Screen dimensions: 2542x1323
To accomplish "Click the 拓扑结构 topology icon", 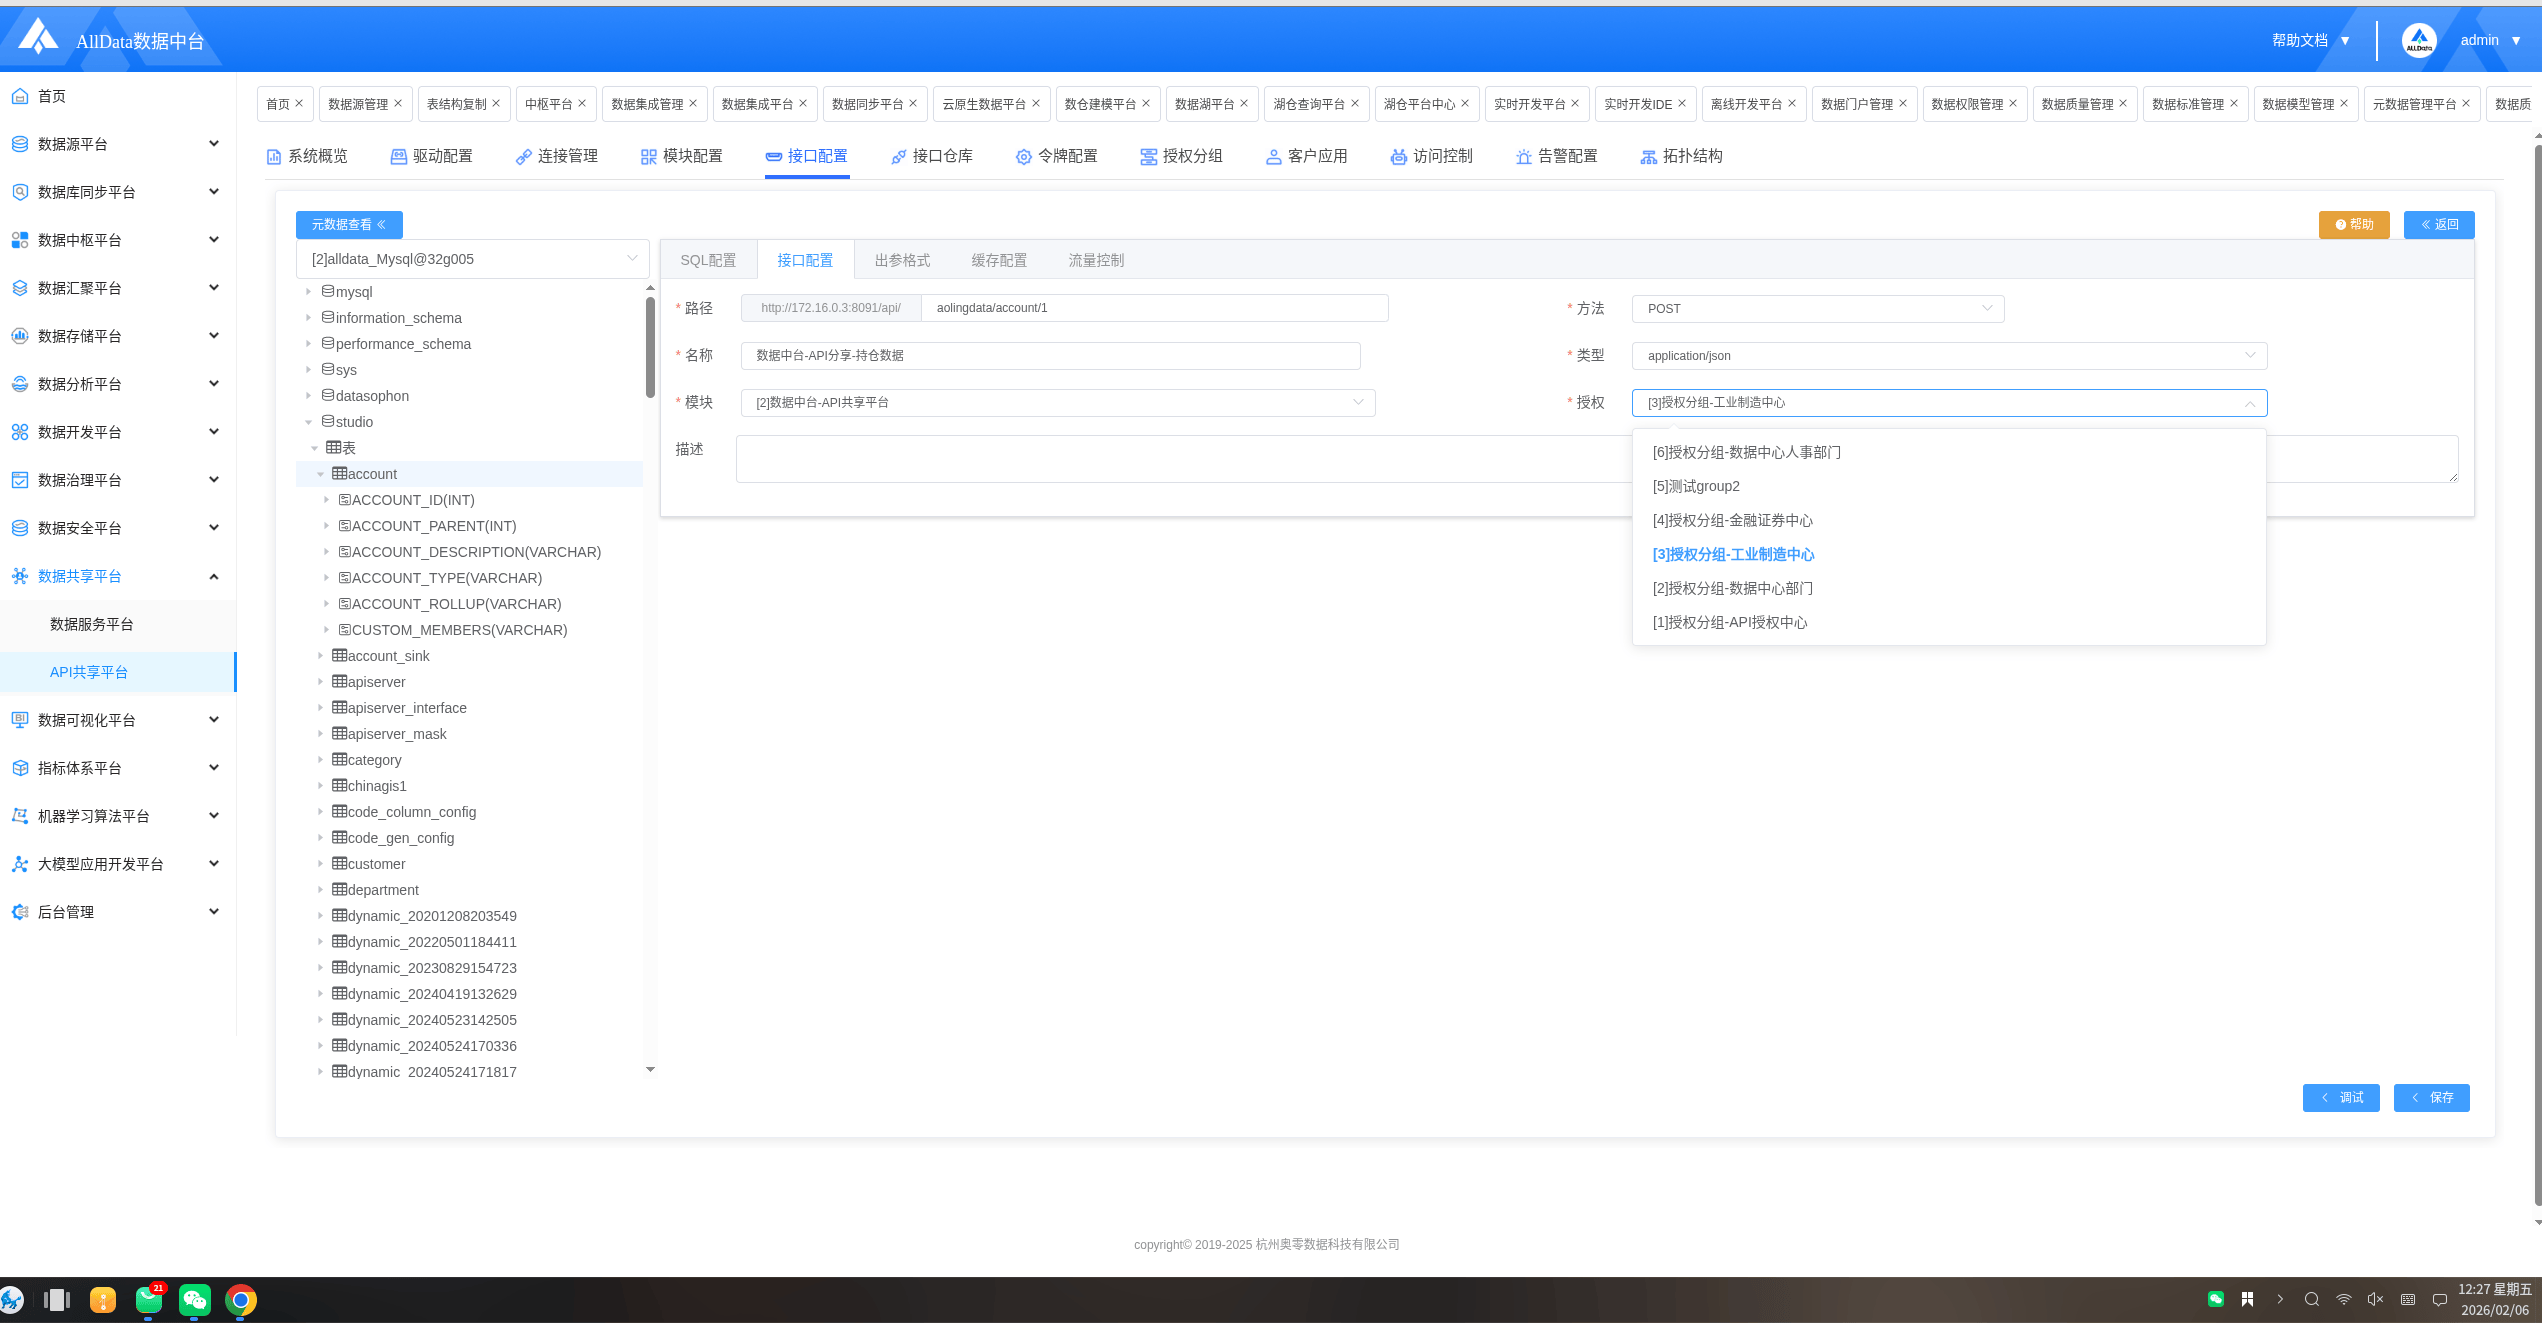I will coord(1648,157).
